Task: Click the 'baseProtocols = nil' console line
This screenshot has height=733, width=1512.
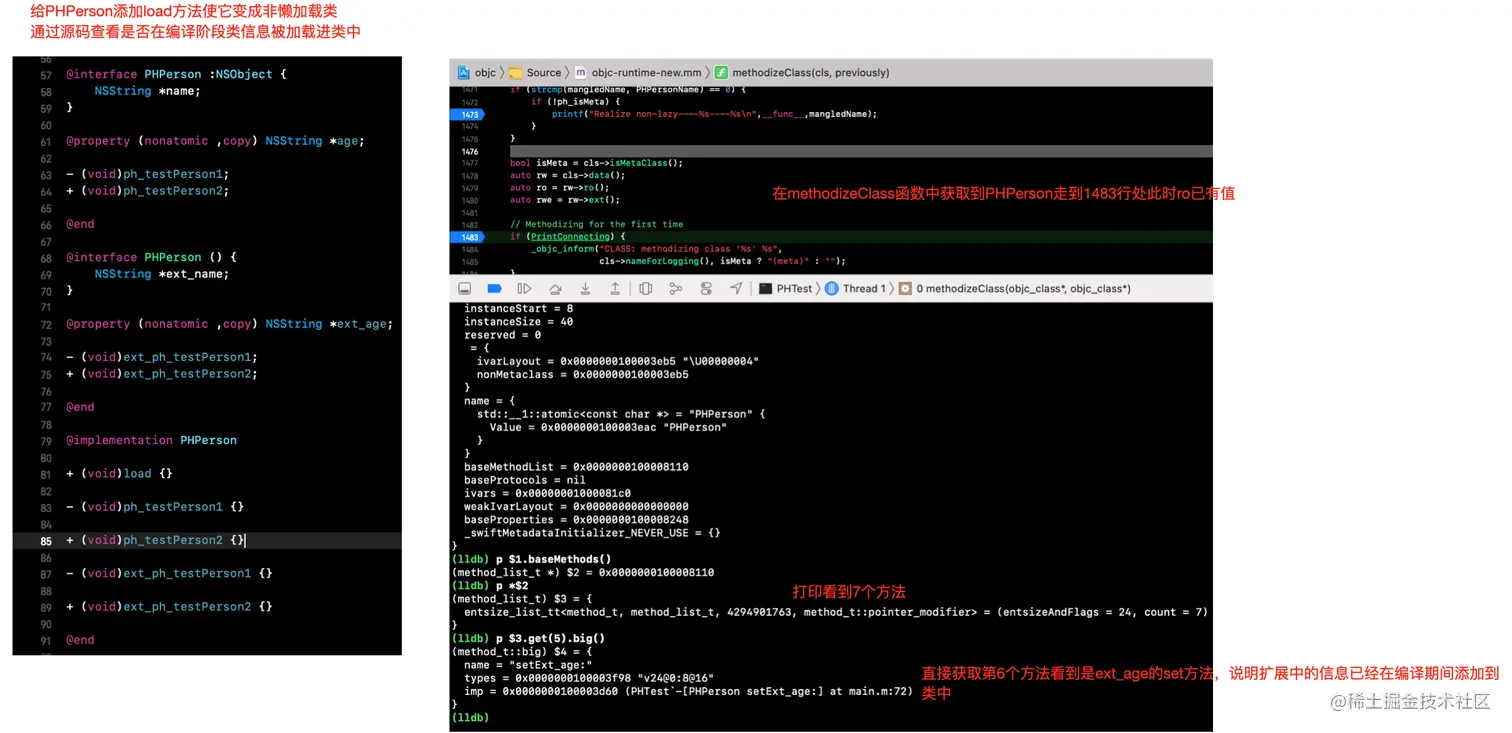Action: click(x=525, y=480)
